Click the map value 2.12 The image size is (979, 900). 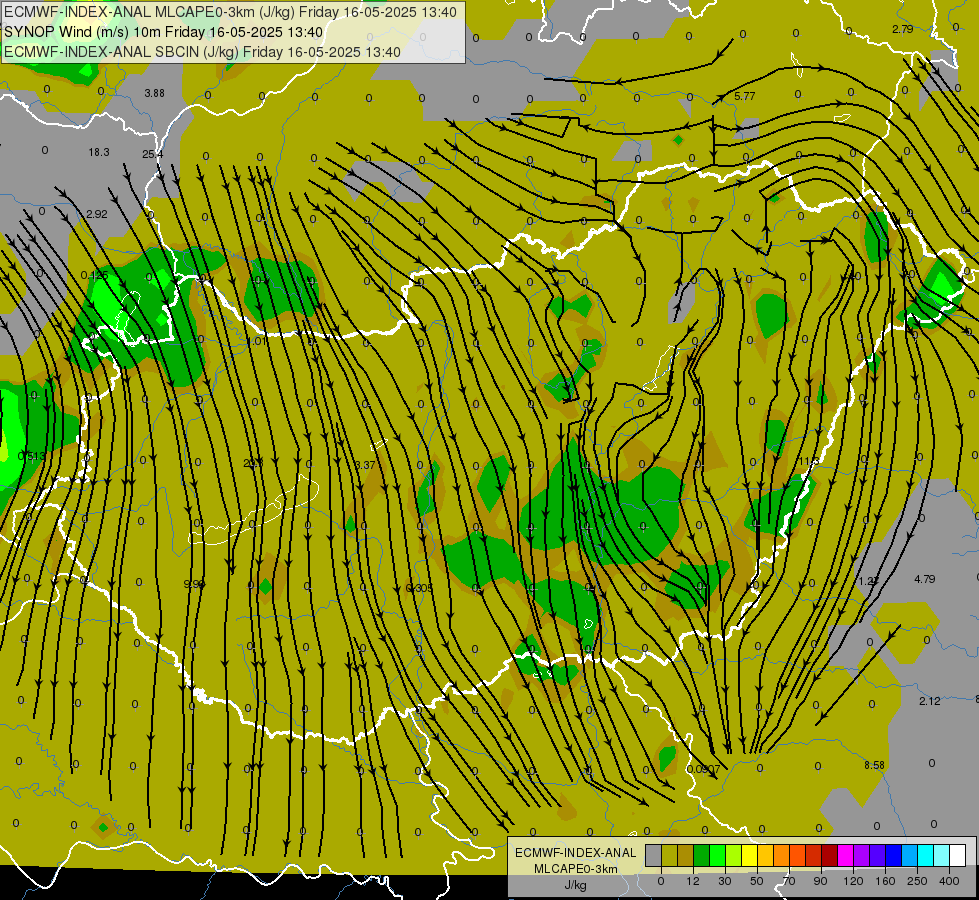point(930,701)
